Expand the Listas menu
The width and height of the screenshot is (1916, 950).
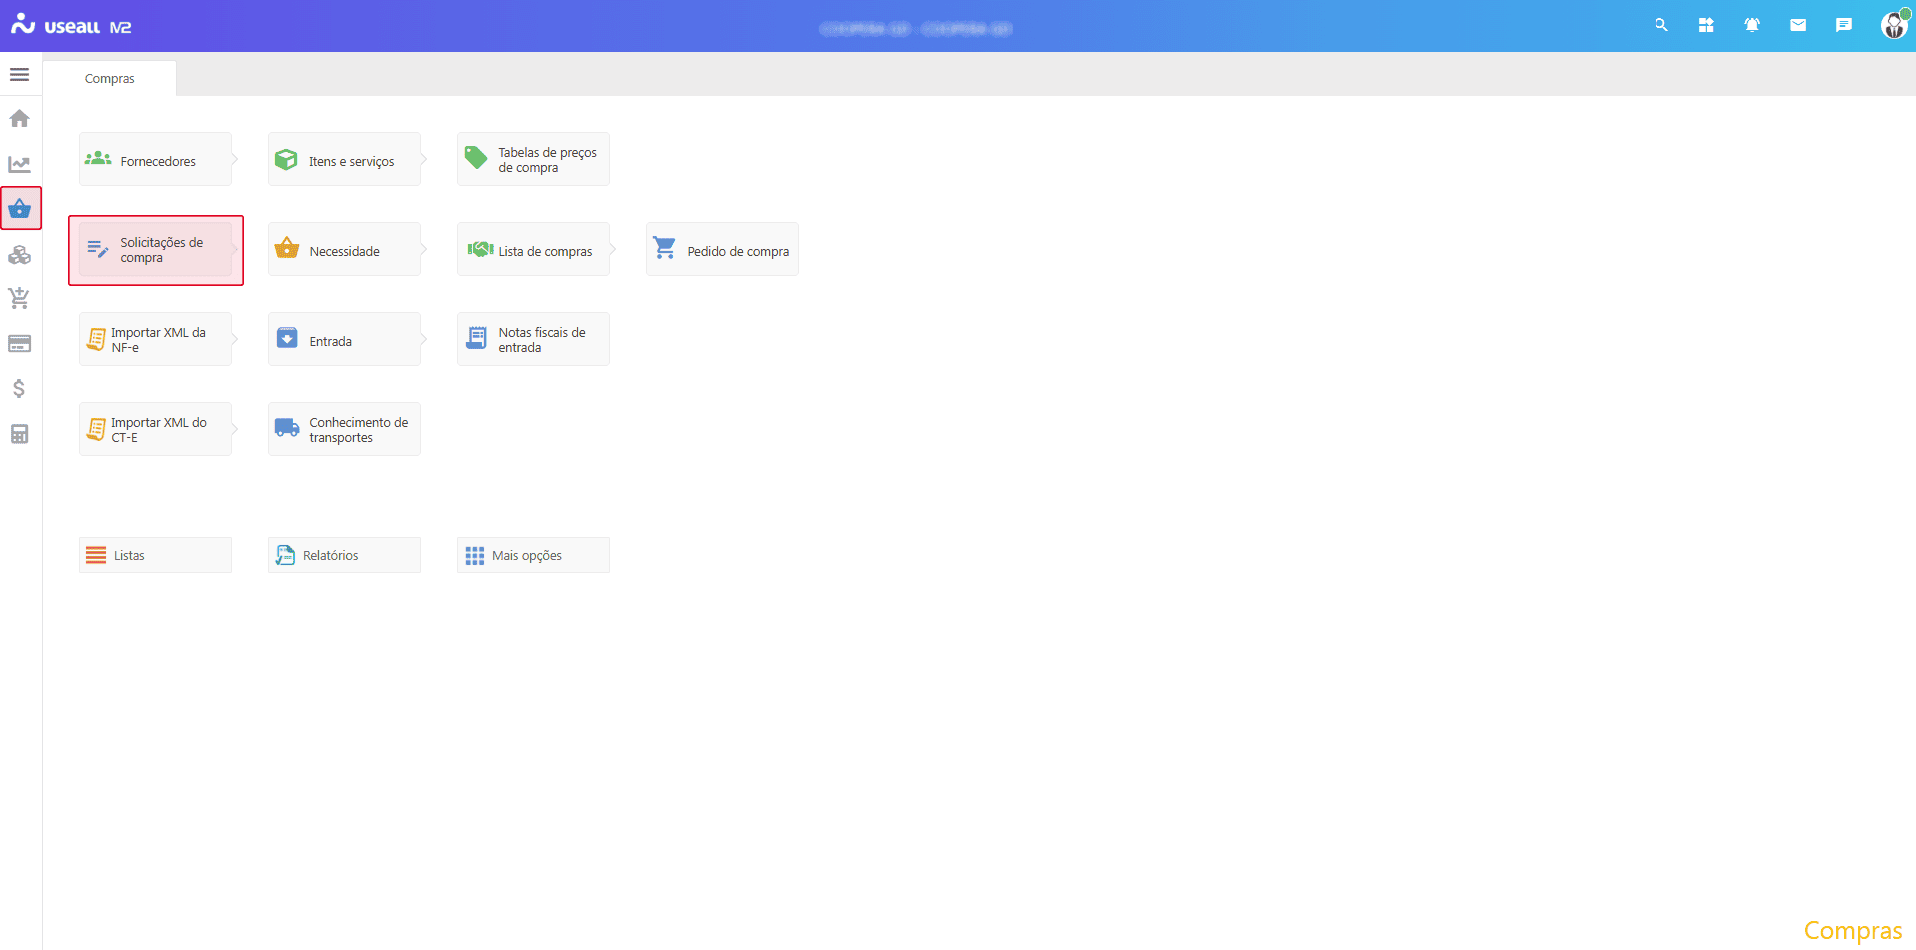pyautogui.click(x=155, y=555)
